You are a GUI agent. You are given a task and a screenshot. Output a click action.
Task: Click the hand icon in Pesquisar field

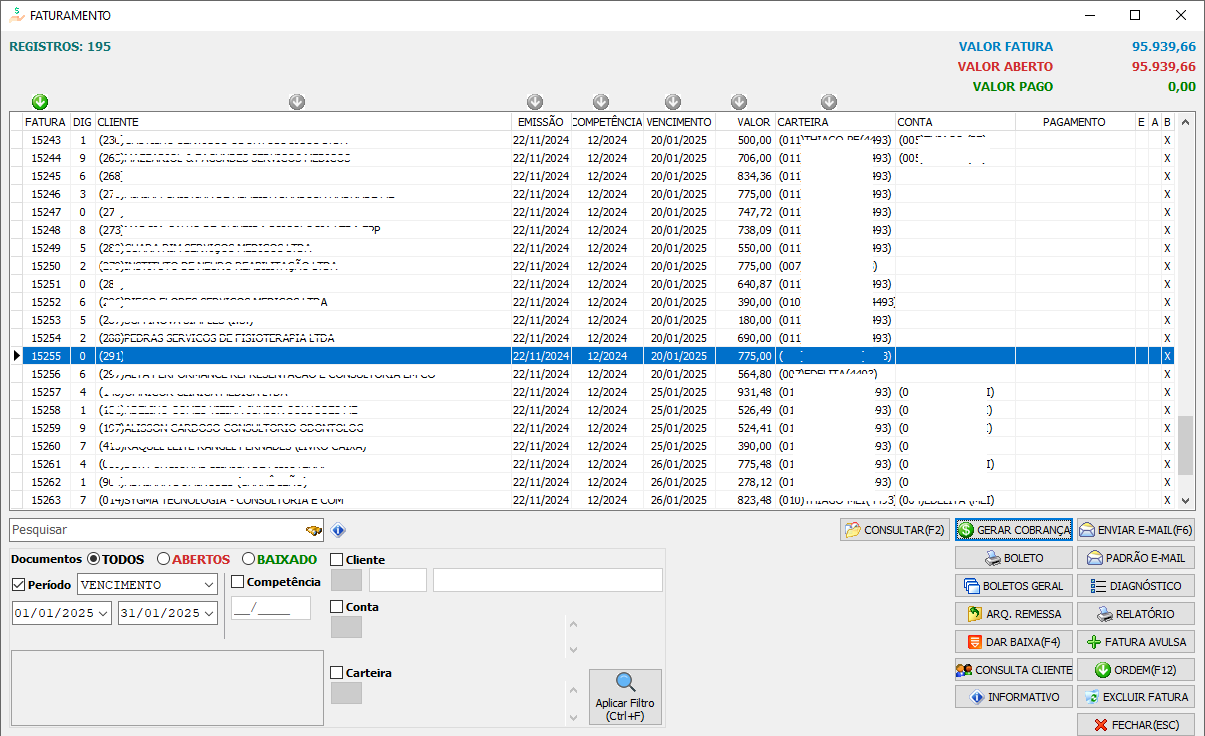(x=314, y=530)
